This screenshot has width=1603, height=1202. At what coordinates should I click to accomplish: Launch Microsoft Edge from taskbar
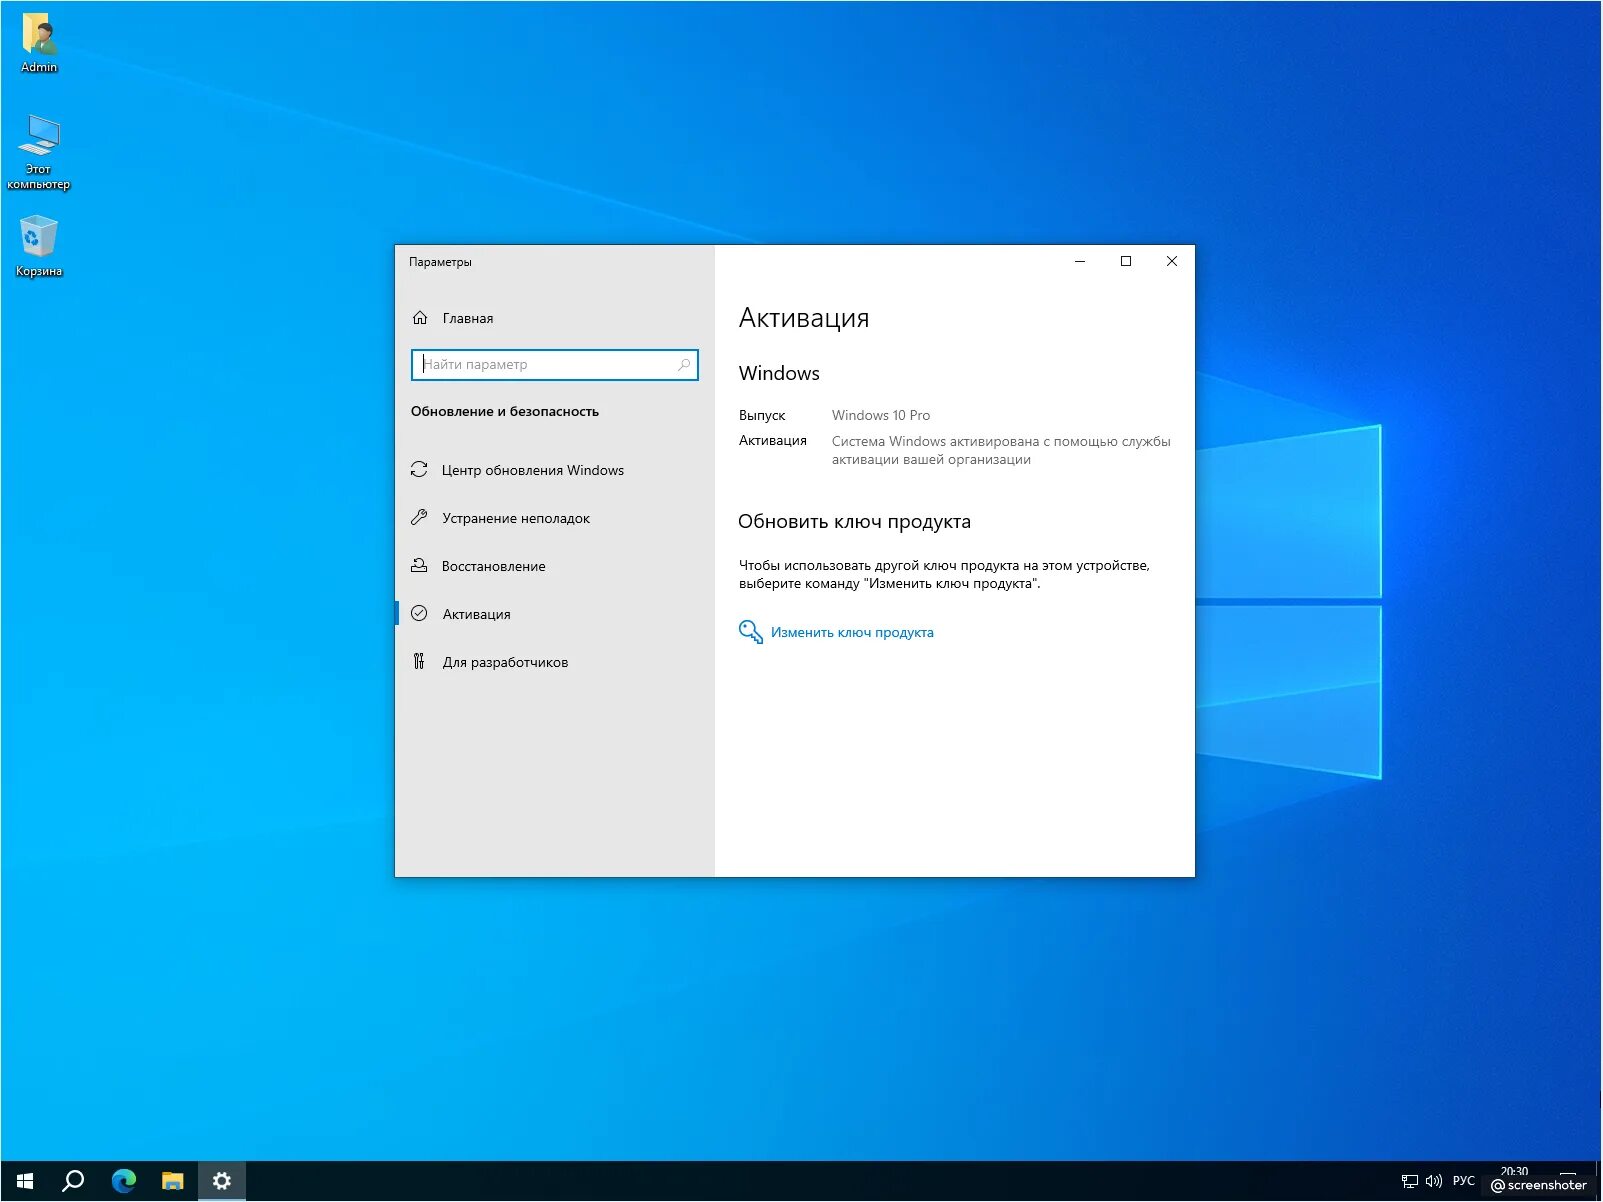pos(123,1181)
